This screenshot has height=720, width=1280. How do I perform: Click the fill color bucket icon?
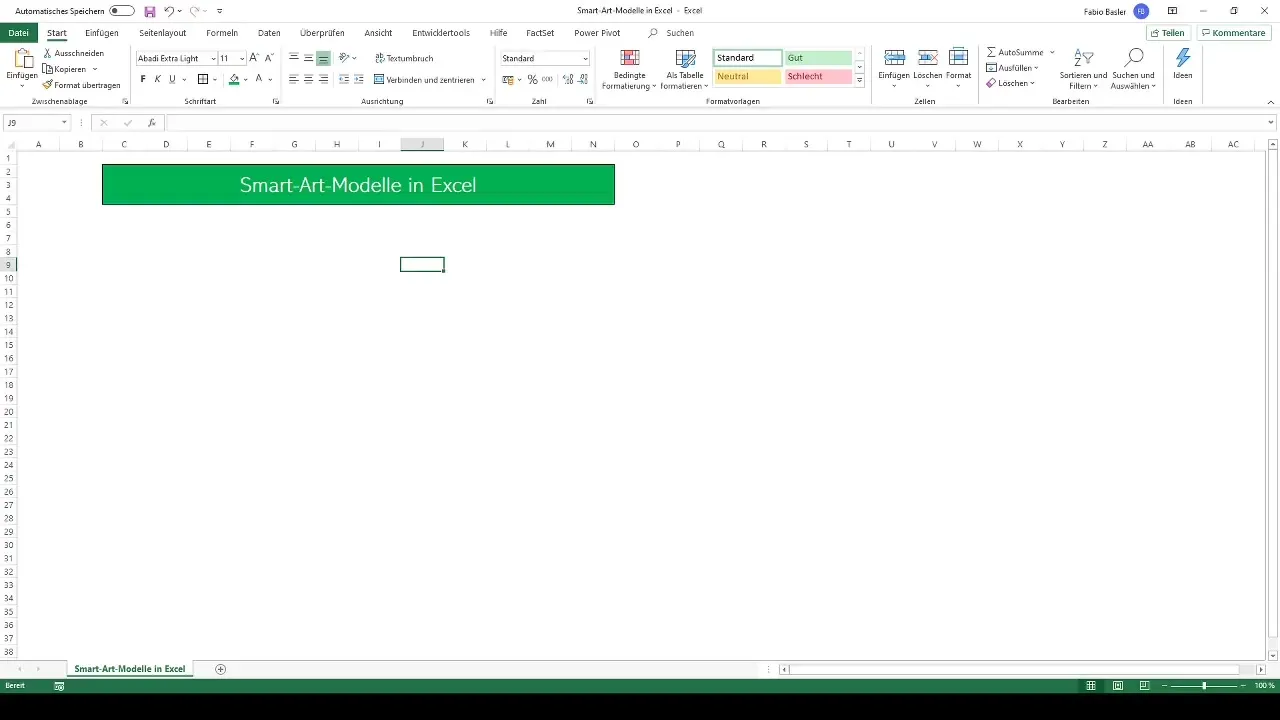pyautogui.click(x=234, y=79)
